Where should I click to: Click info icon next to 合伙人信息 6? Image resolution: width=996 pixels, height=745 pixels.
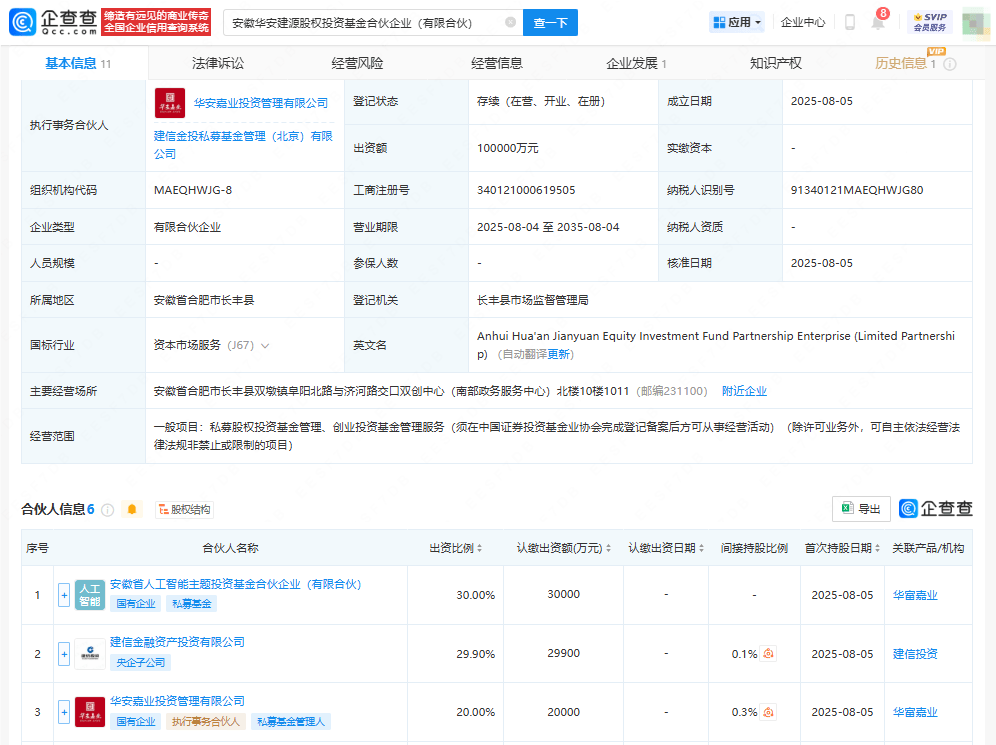107,510
